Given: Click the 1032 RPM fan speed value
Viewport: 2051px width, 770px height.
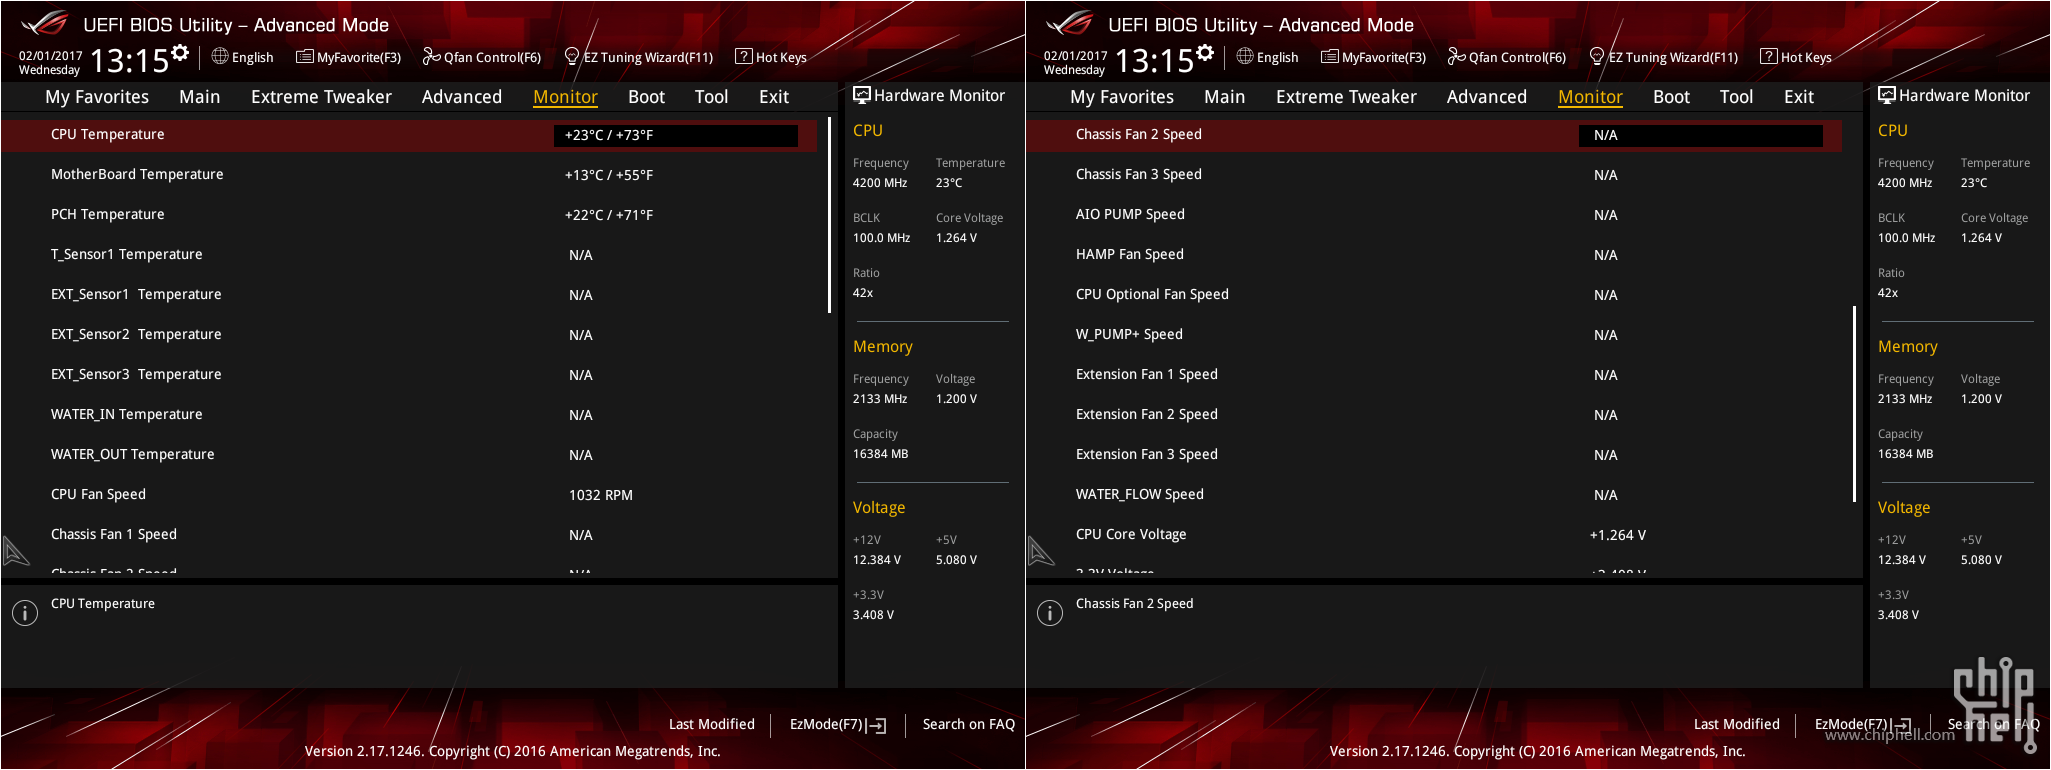Looking at the screenshot, I should [600, 495].
